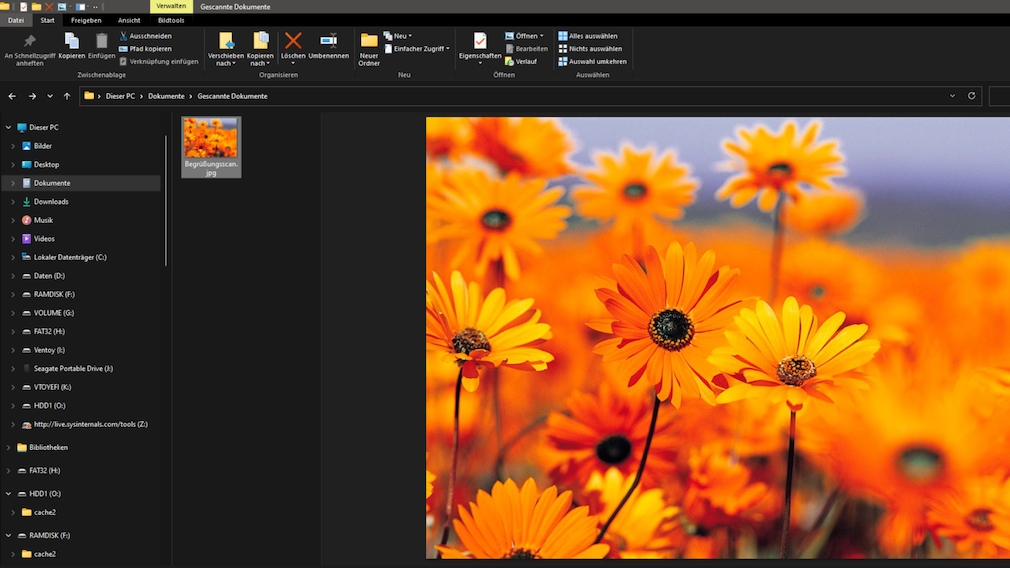Click Pfad kopieren

[x=145, y=49]
